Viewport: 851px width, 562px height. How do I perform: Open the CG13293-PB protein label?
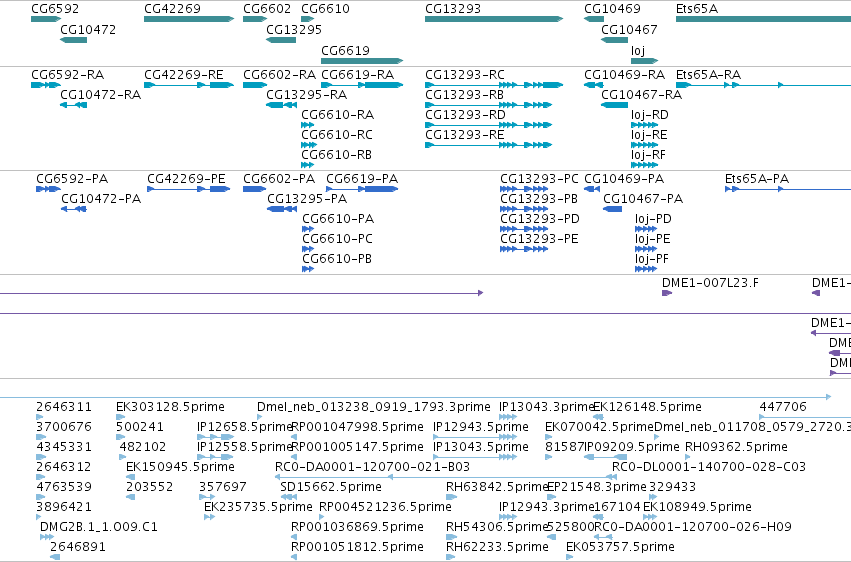point(539,199)
